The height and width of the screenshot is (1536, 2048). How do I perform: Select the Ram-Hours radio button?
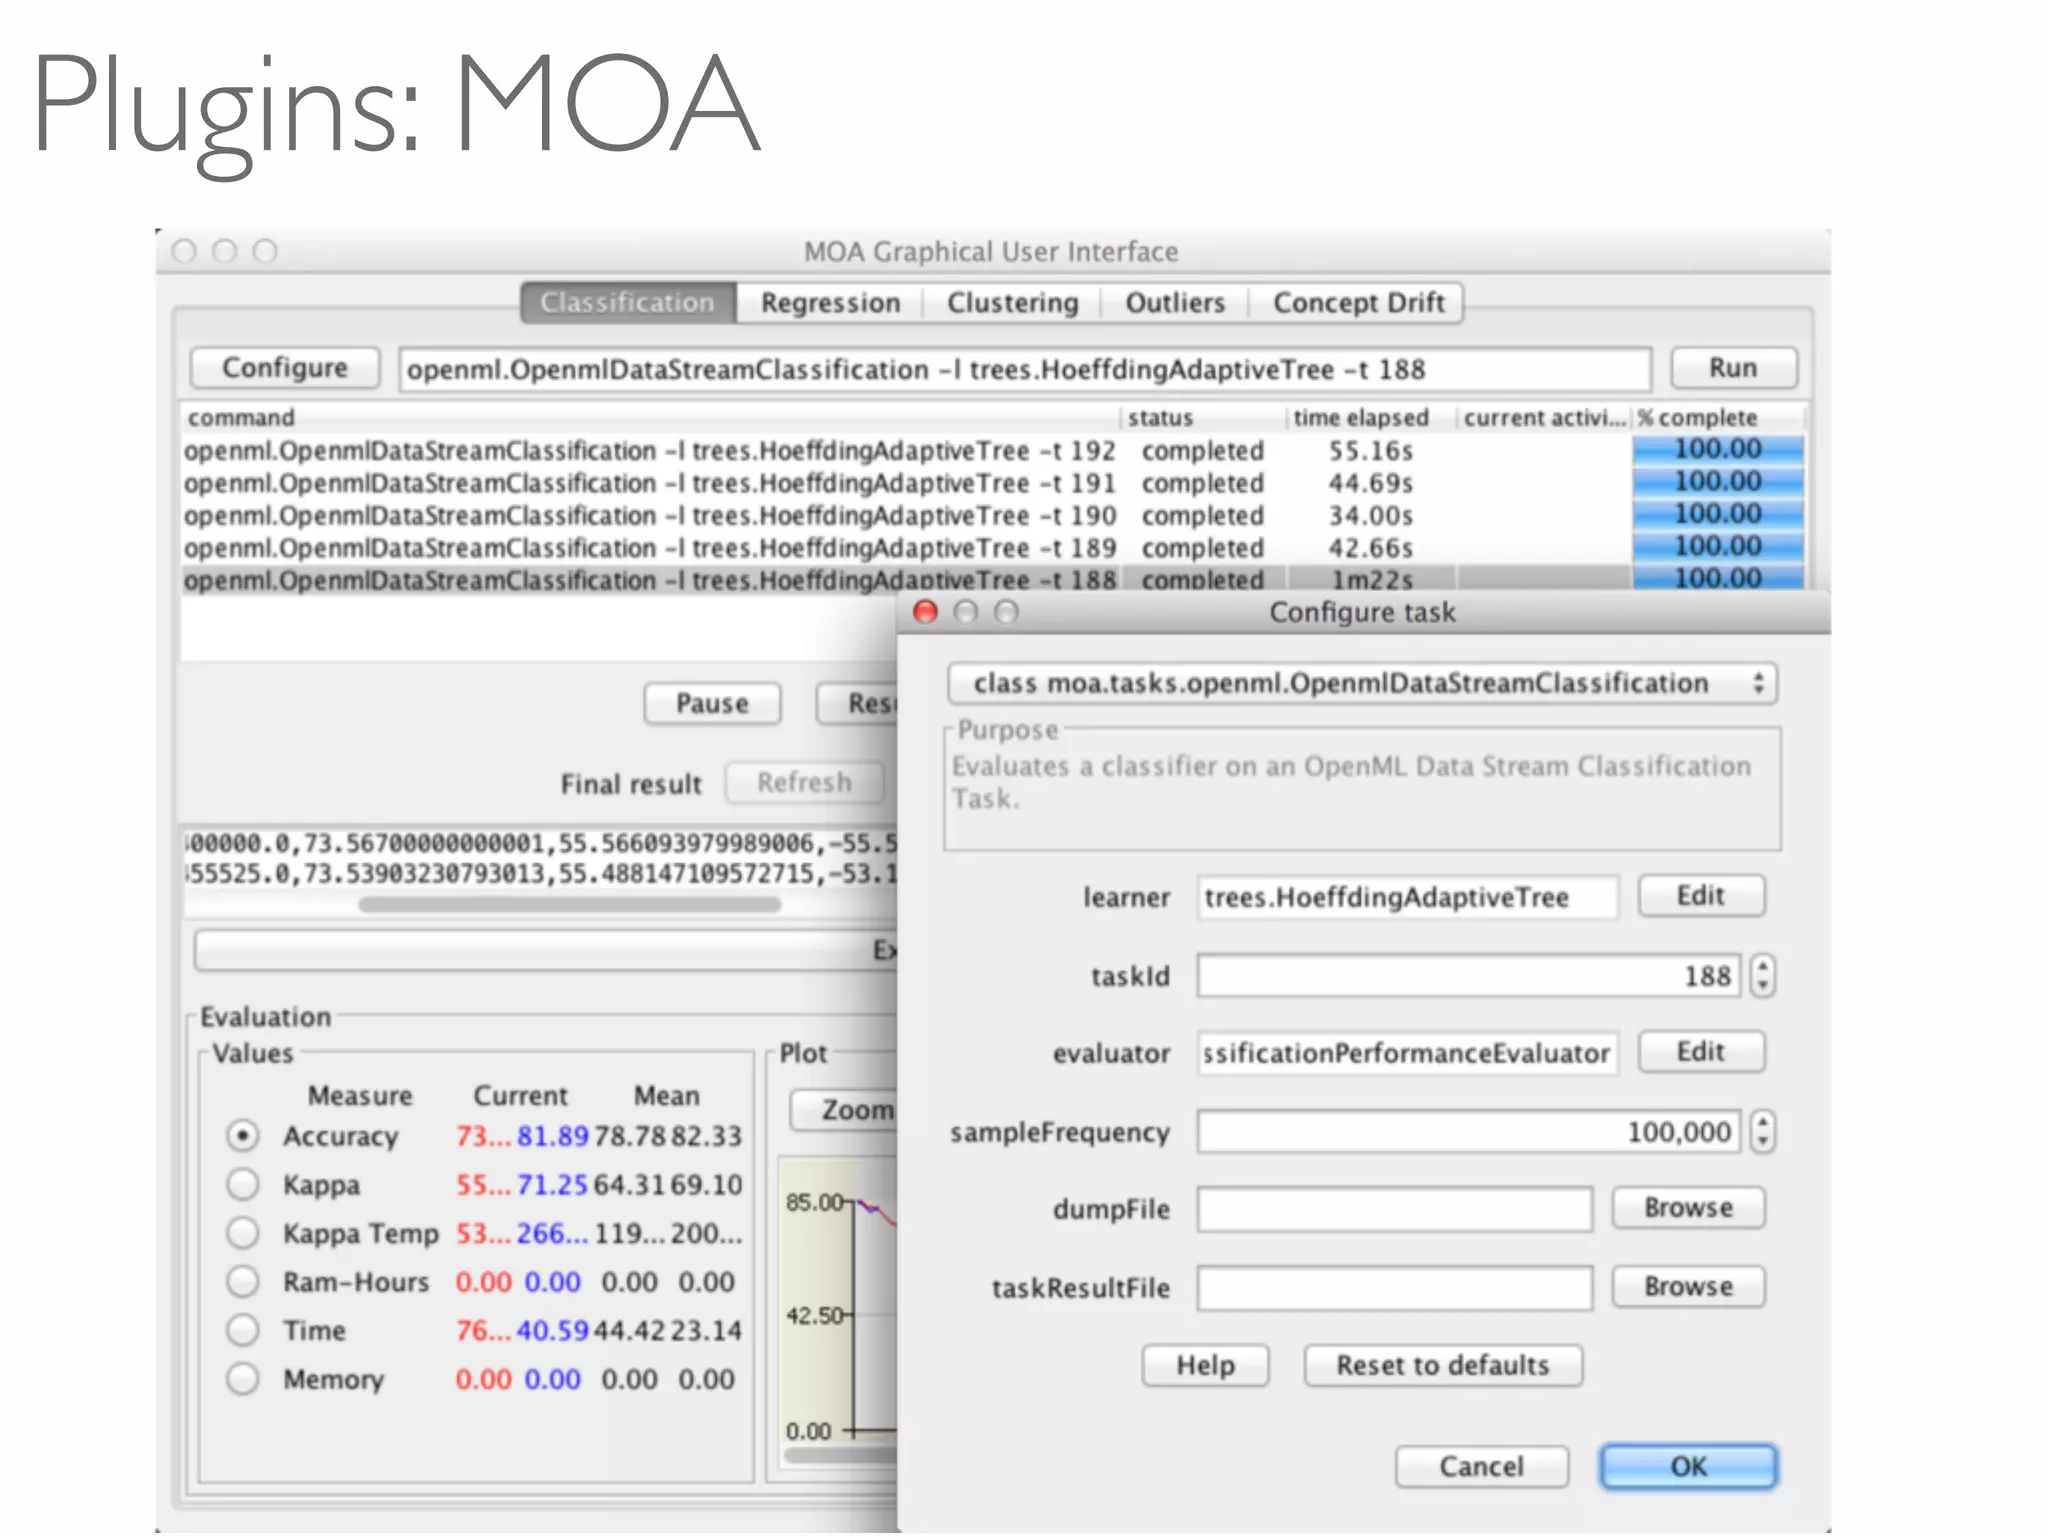pos(243,1281)
